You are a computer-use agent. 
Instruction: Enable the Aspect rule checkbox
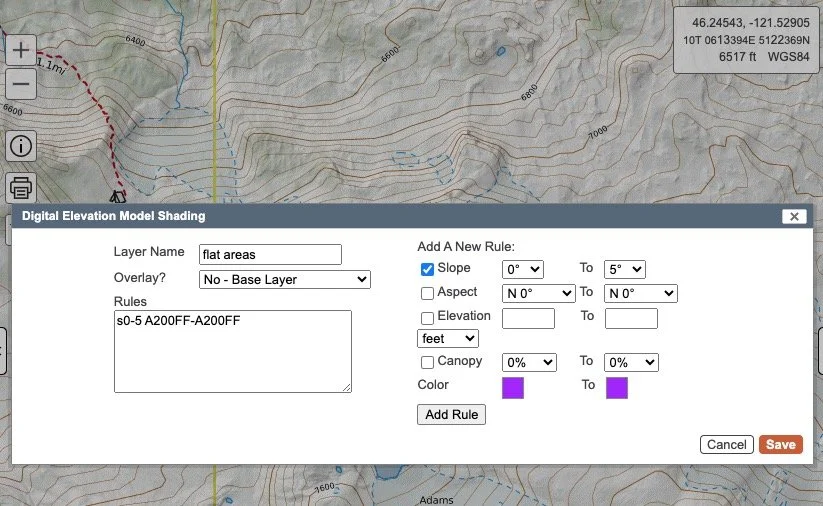(x=427, y=293)
